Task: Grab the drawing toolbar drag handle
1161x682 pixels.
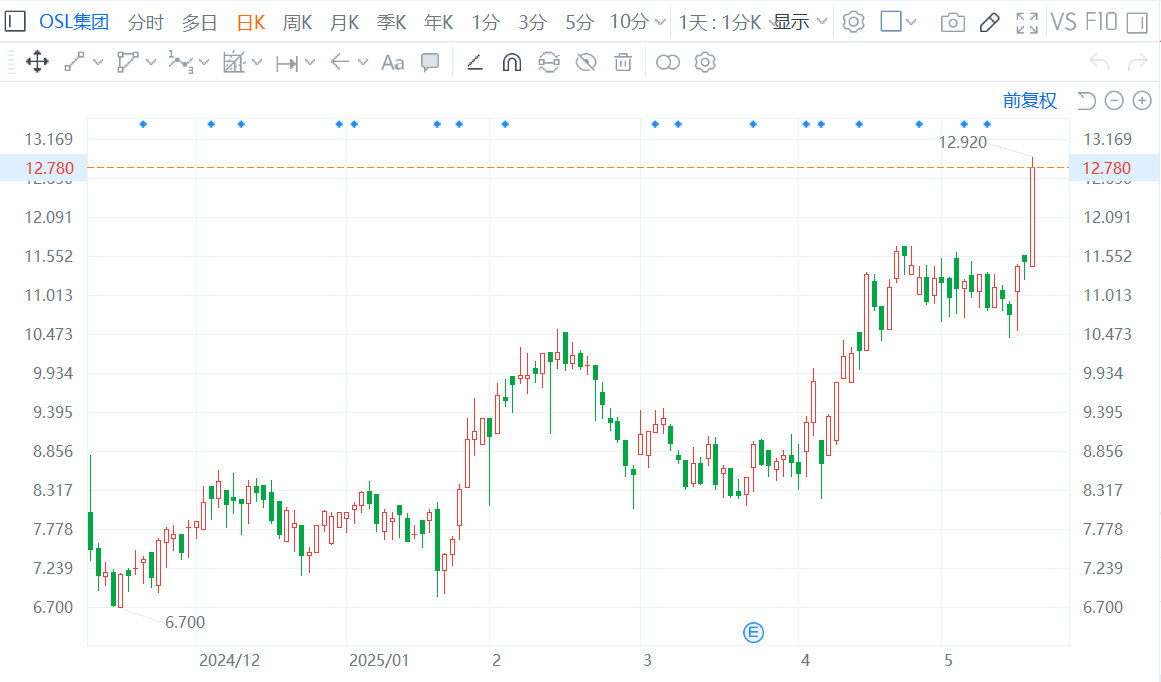Action: coord(10,62)
